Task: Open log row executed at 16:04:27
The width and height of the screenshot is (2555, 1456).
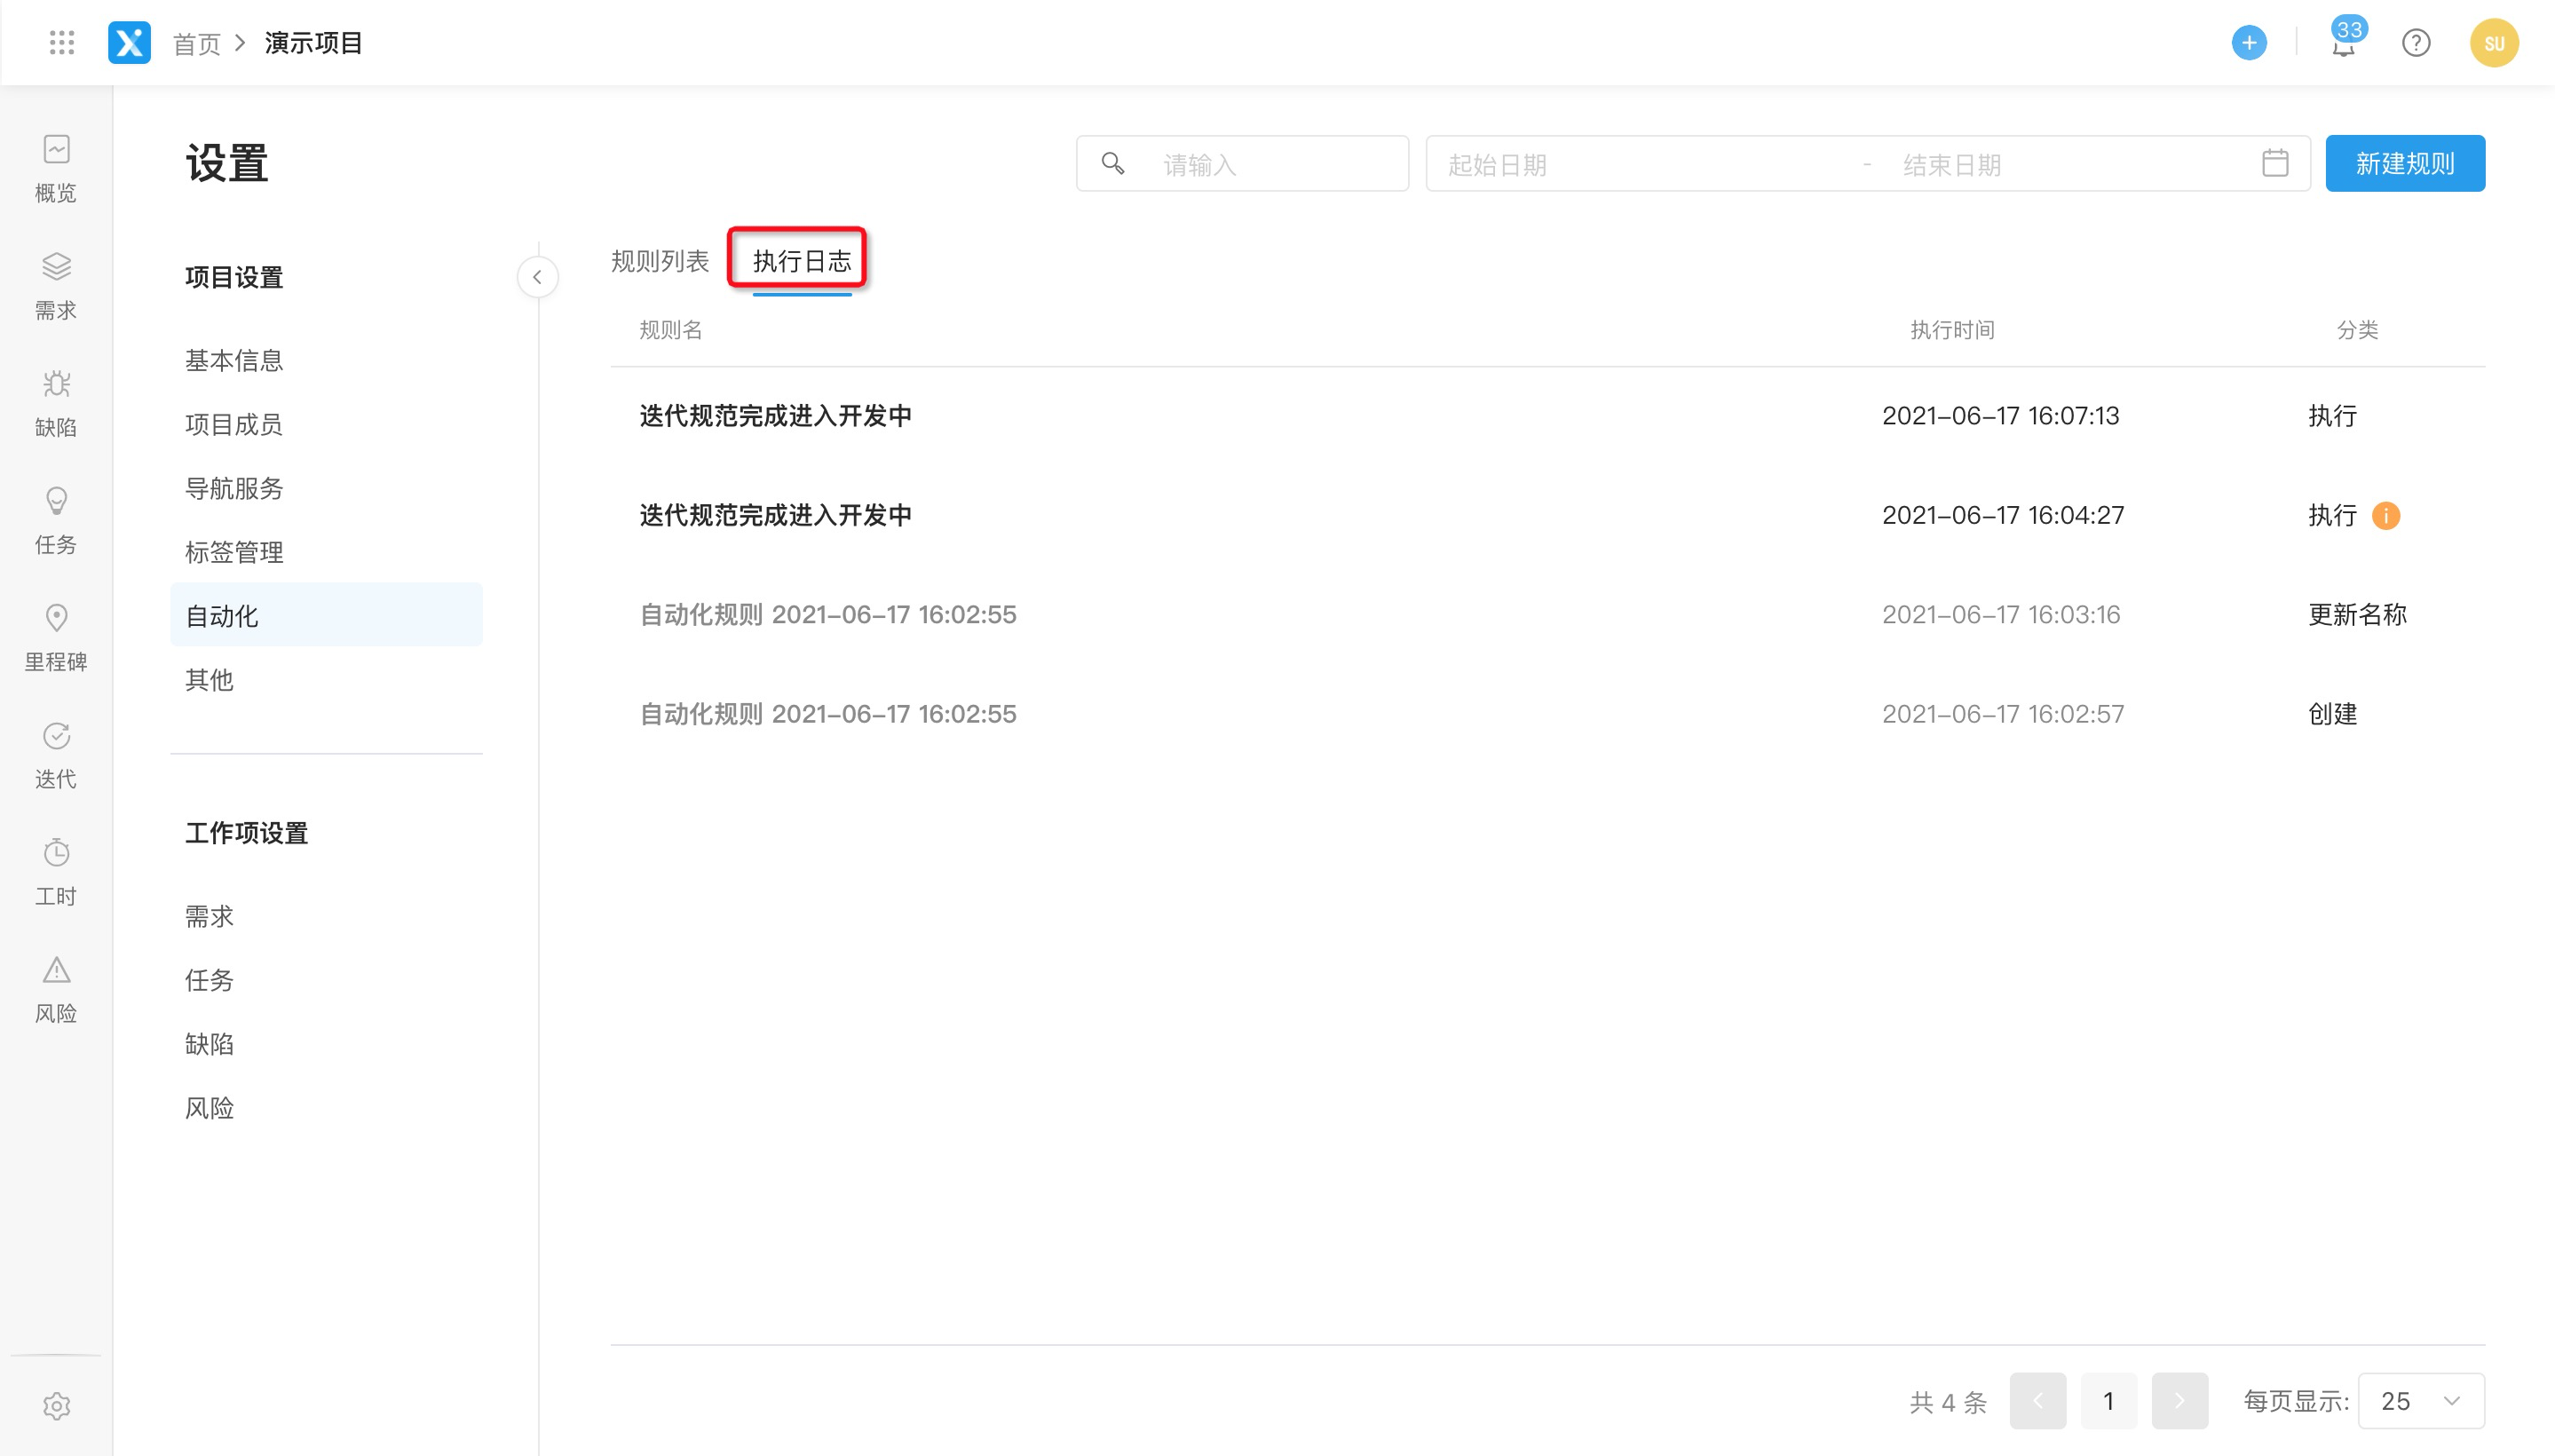Action: (x=1548, y=515)
